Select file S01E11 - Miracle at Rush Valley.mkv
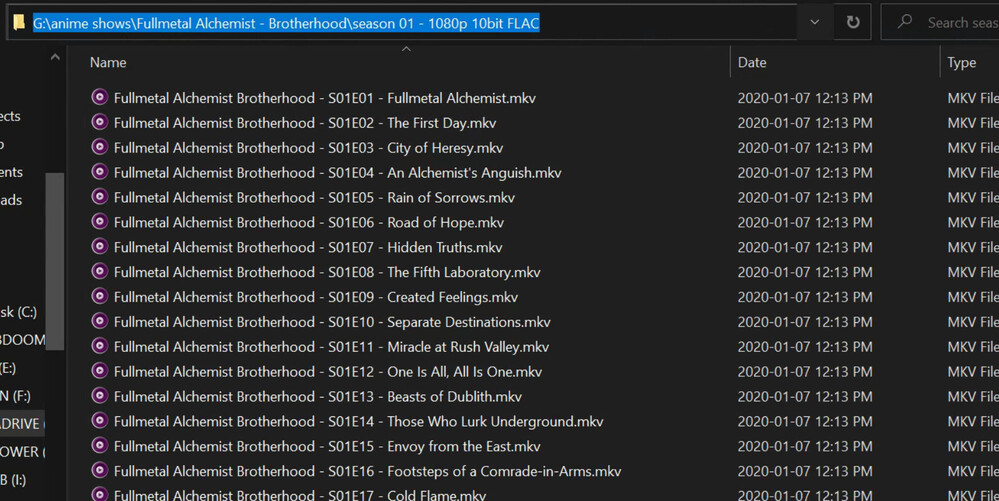 point(331,347)
